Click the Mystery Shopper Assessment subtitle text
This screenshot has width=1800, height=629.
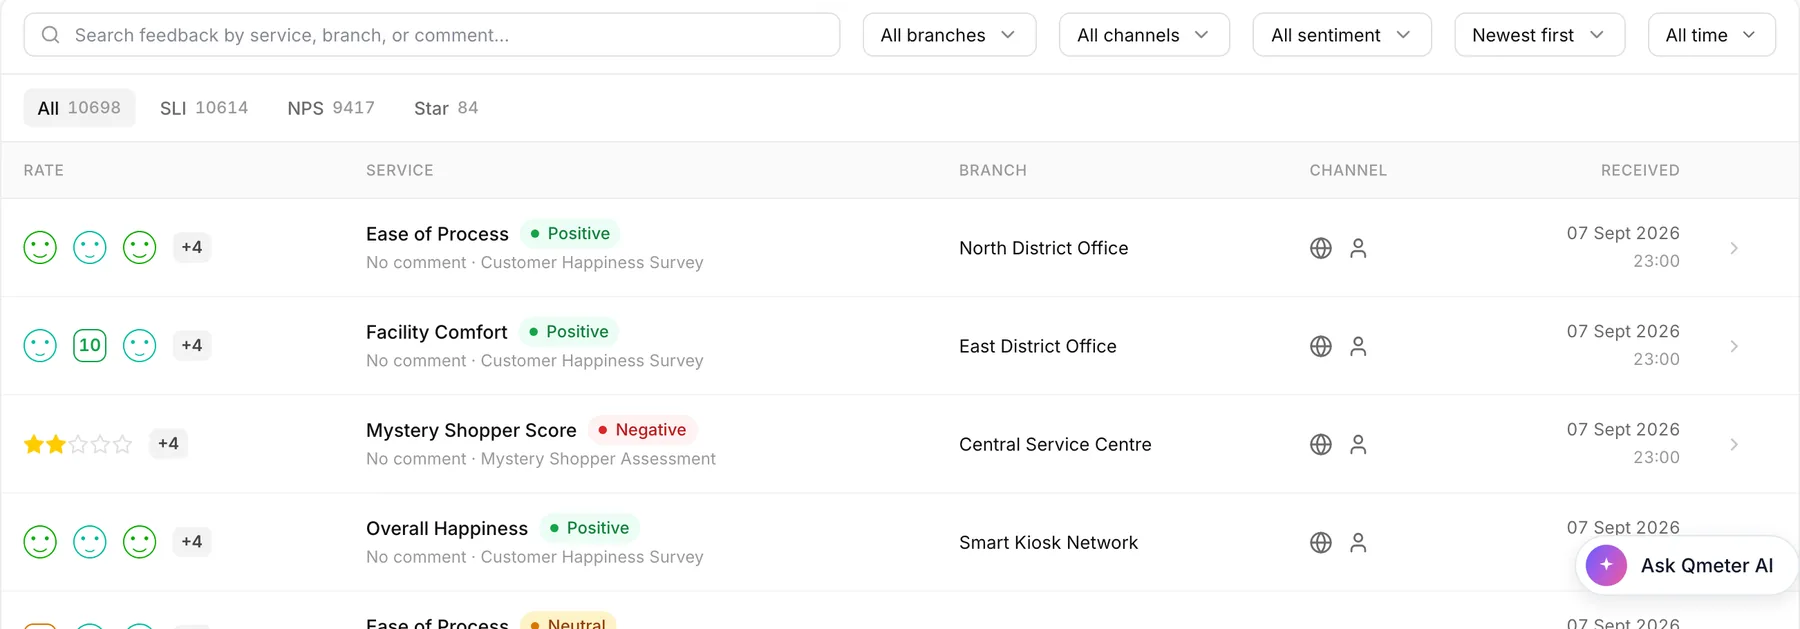coord(598,459)
